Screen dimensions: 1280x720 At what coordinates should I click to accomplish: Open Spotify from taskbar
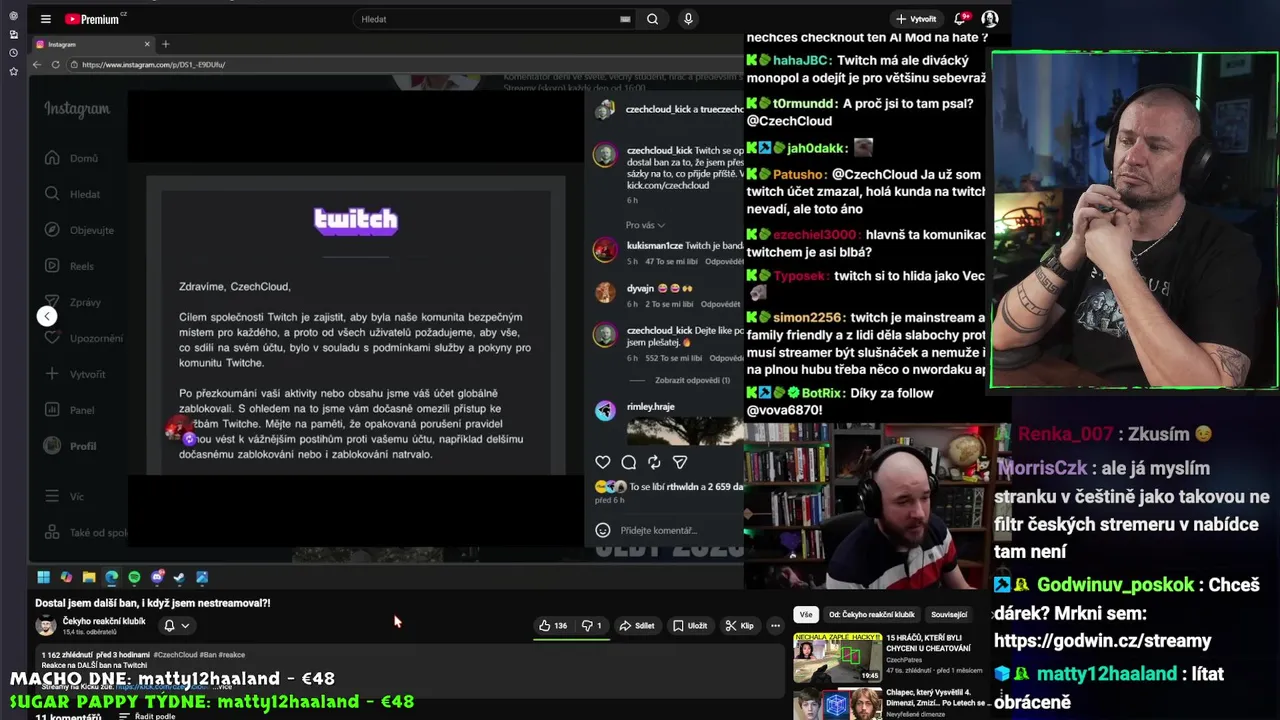pos(134,577)
